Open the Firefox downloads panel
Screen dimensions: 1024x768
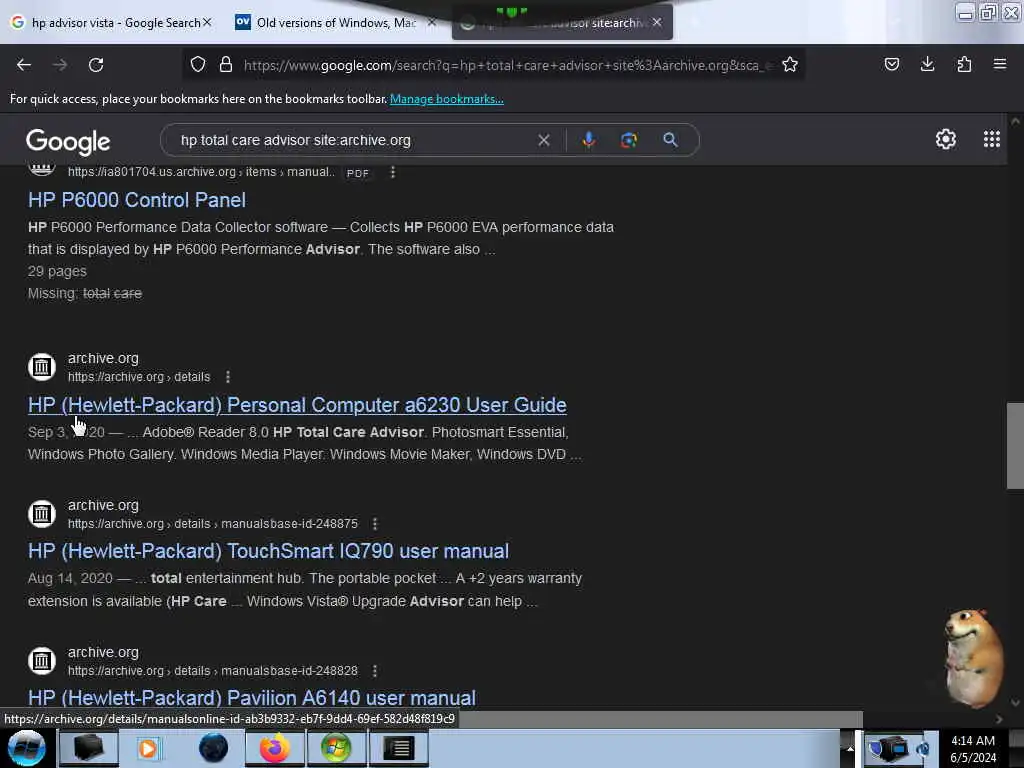927,65
